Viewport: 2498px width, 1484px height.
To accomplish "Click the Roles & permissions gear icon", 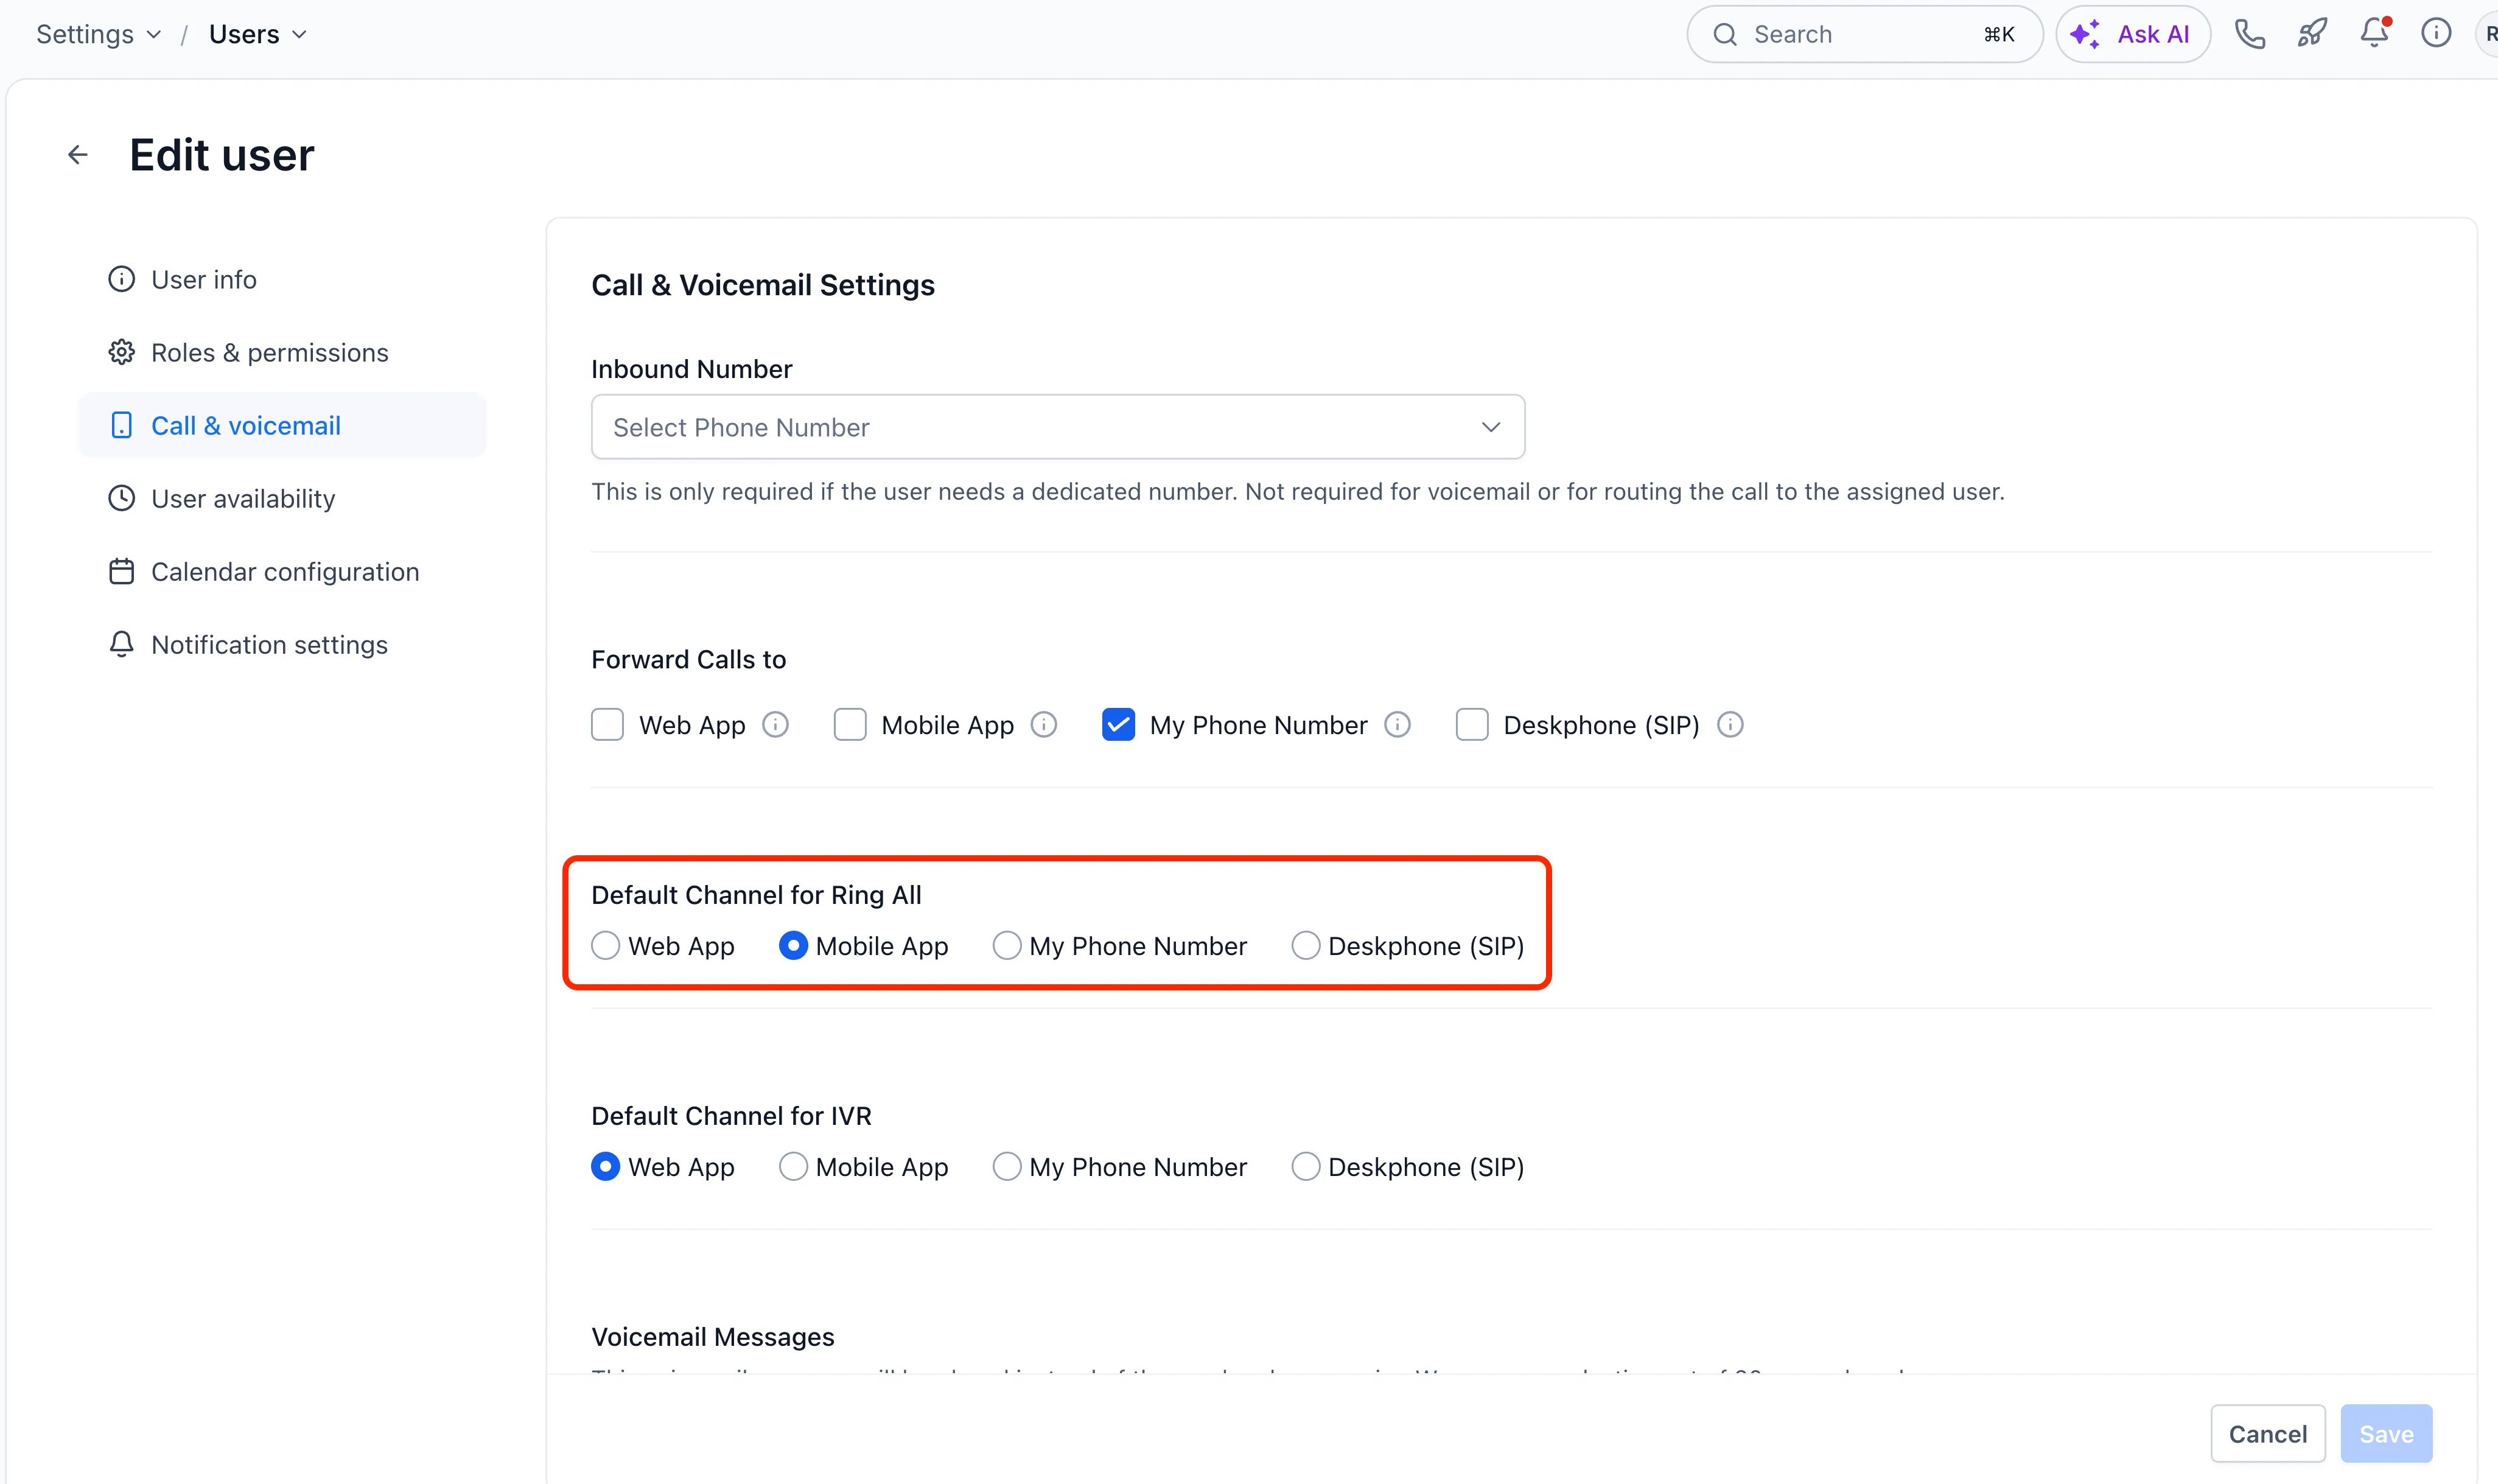I will (122, 352).
